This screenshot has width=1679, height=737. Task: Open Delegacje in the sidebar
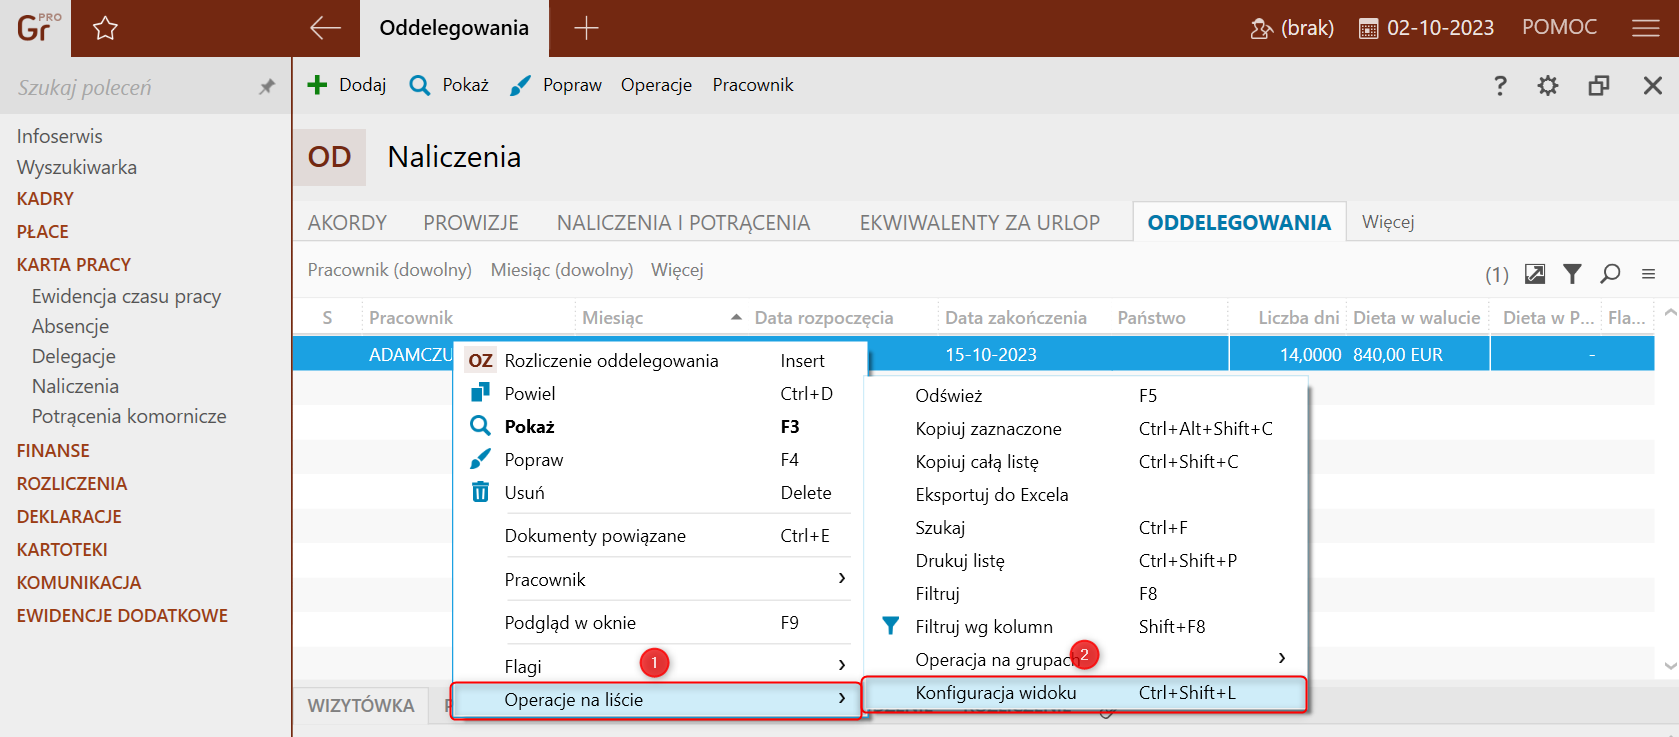pos(74,357)
